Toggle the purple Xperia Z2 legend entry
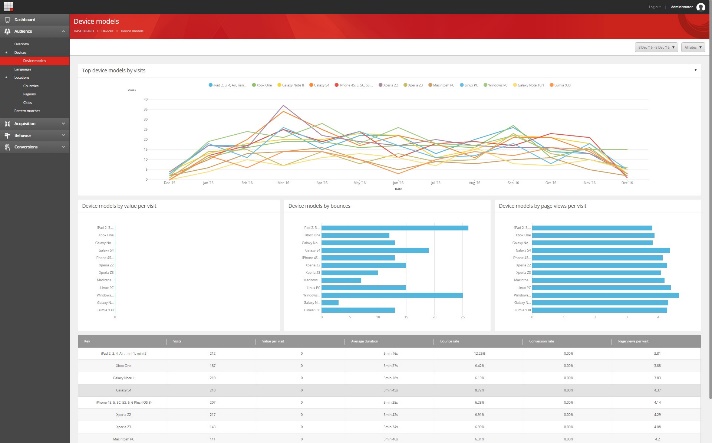This screenshot has width=712, height=443. [389, 85]
